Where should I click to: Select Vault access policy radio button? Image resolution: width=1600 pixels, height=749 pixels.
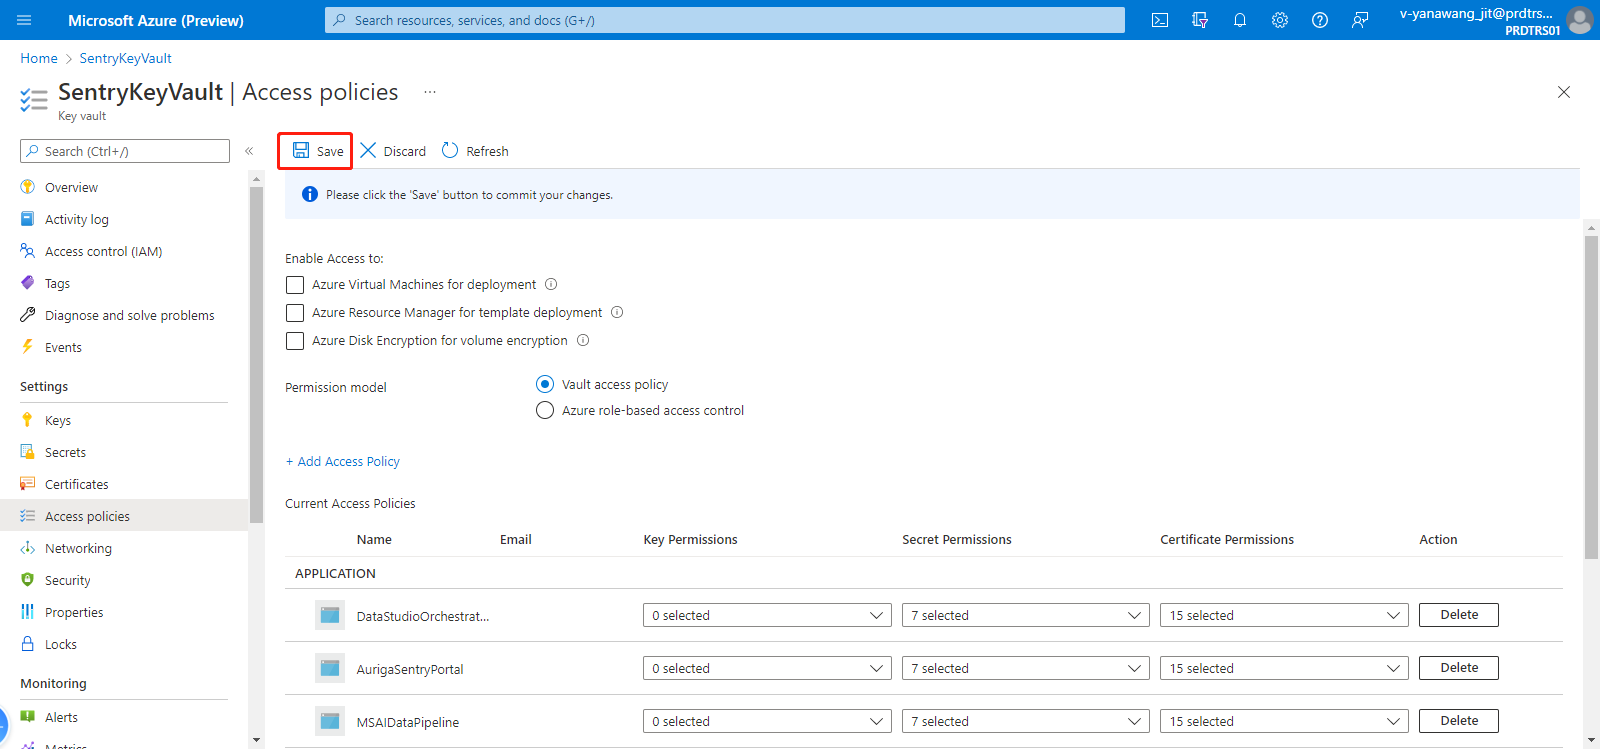(x=545, y=384)
